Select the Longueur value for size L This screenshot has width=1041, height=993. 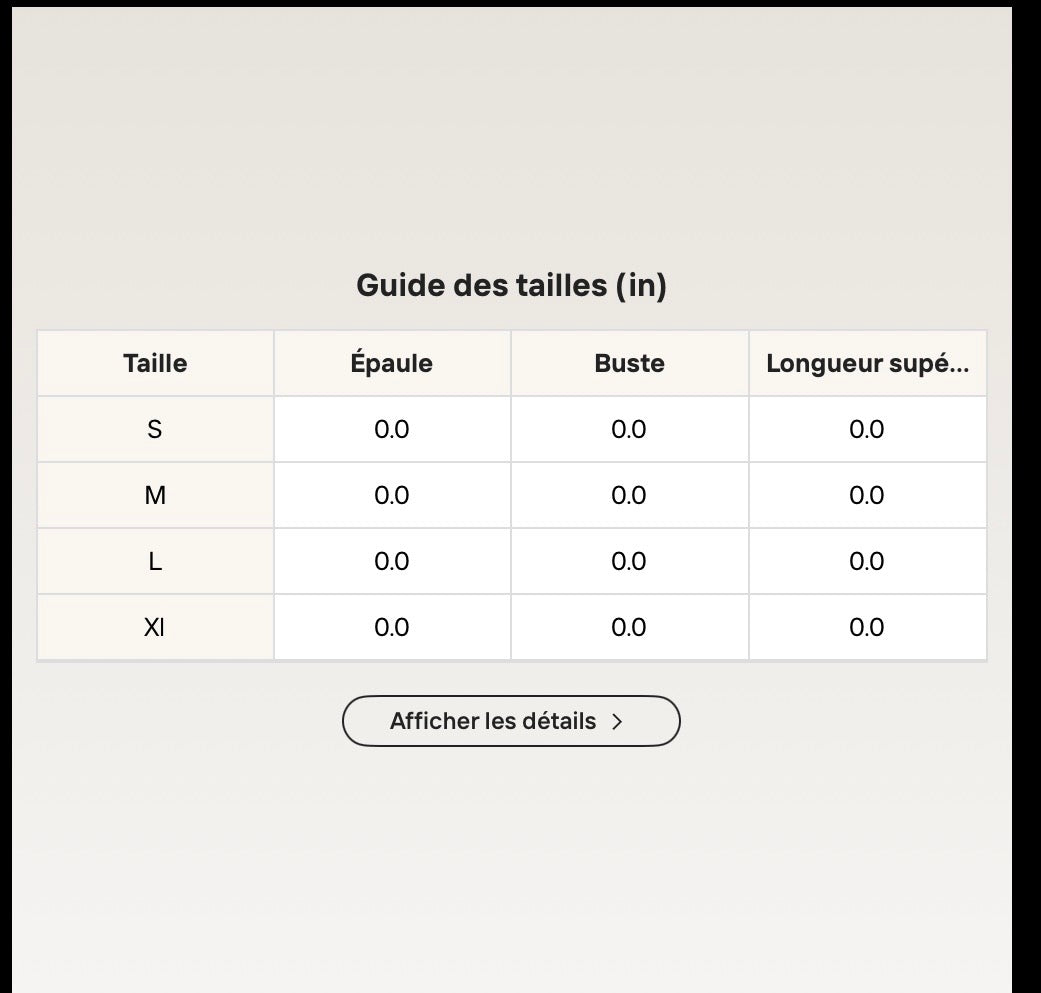point(867,561)
